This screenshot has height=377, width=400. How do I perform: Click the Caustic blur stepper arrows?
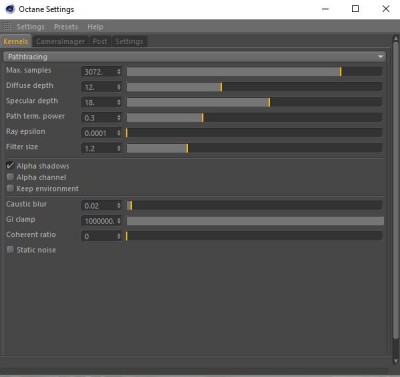119,206
